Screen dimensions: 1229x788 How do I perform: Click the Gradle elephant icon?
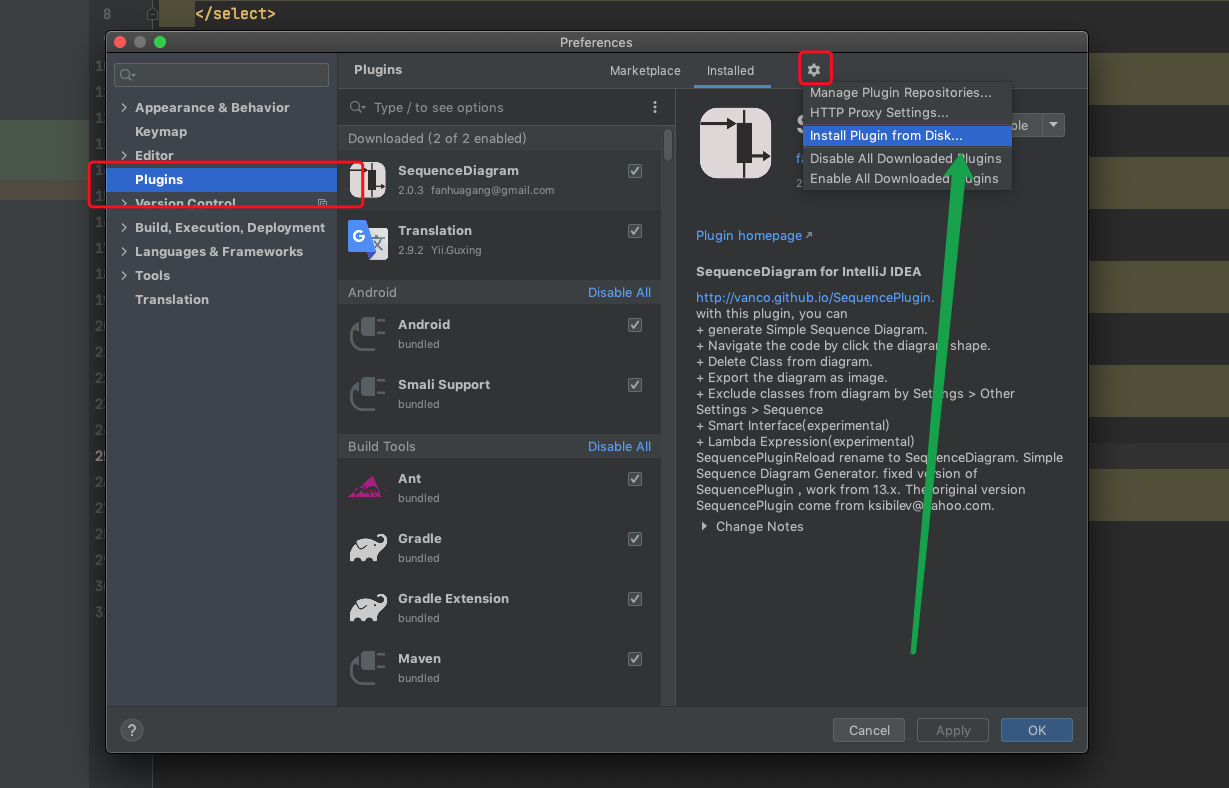(x=366, y=547)
